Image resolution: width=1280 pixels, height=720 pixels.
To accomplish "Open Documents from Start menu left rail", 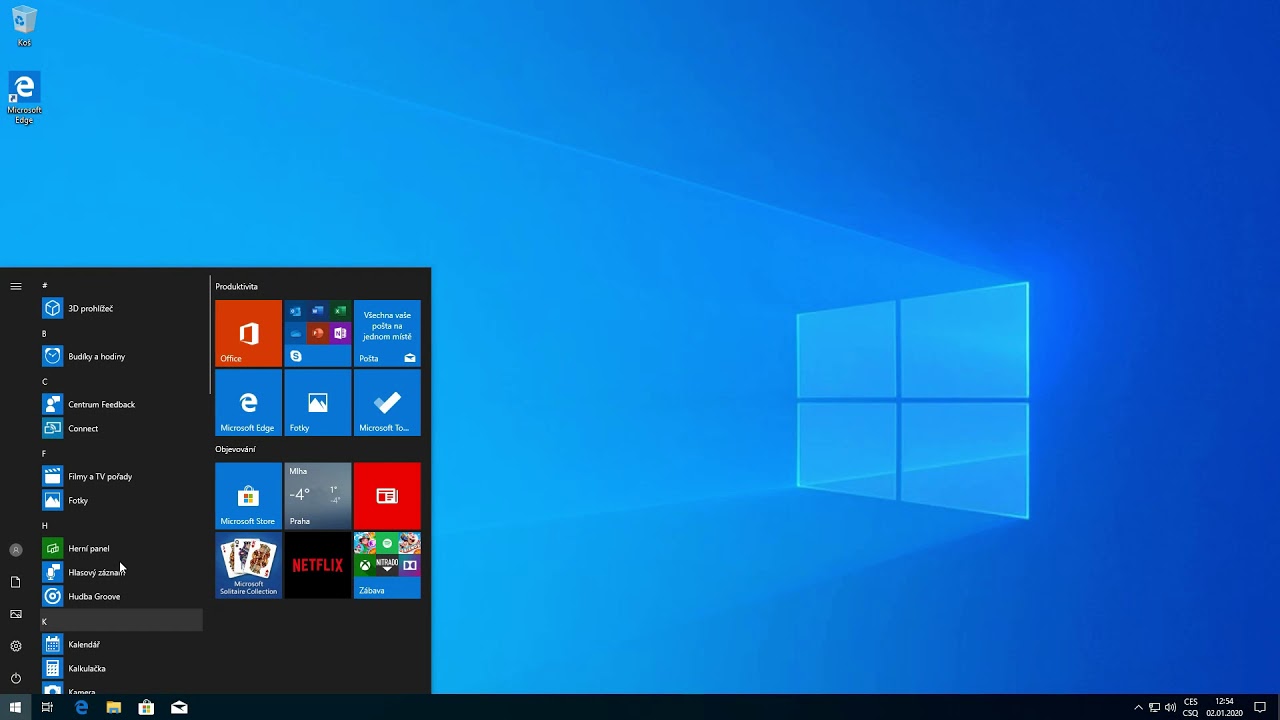I will tap(16, 582).
